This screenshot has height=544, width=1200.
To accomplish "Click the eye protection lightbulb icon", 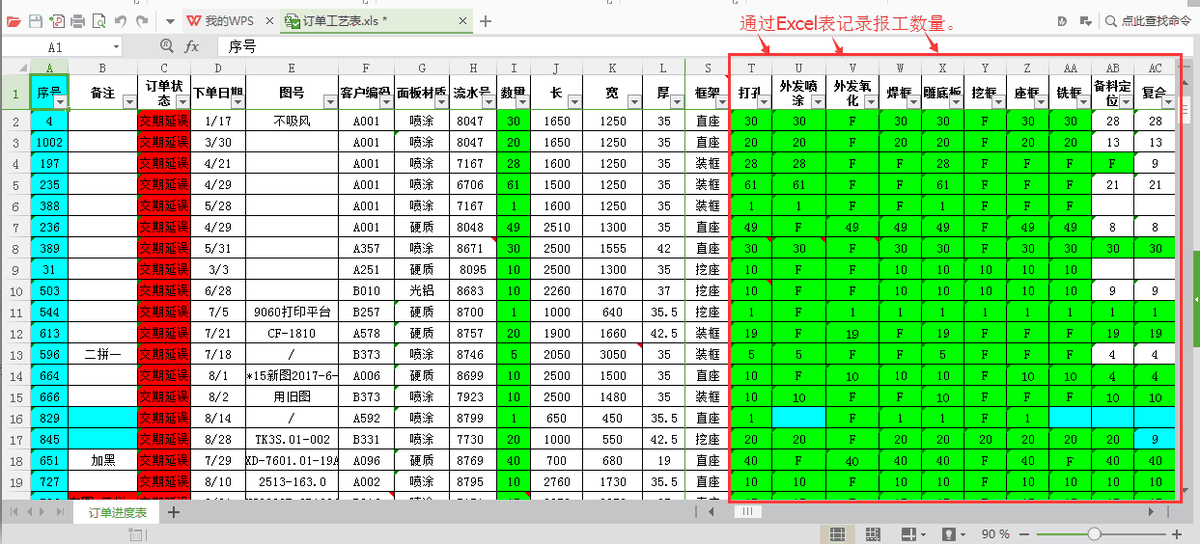I will (x=948, y=534).
